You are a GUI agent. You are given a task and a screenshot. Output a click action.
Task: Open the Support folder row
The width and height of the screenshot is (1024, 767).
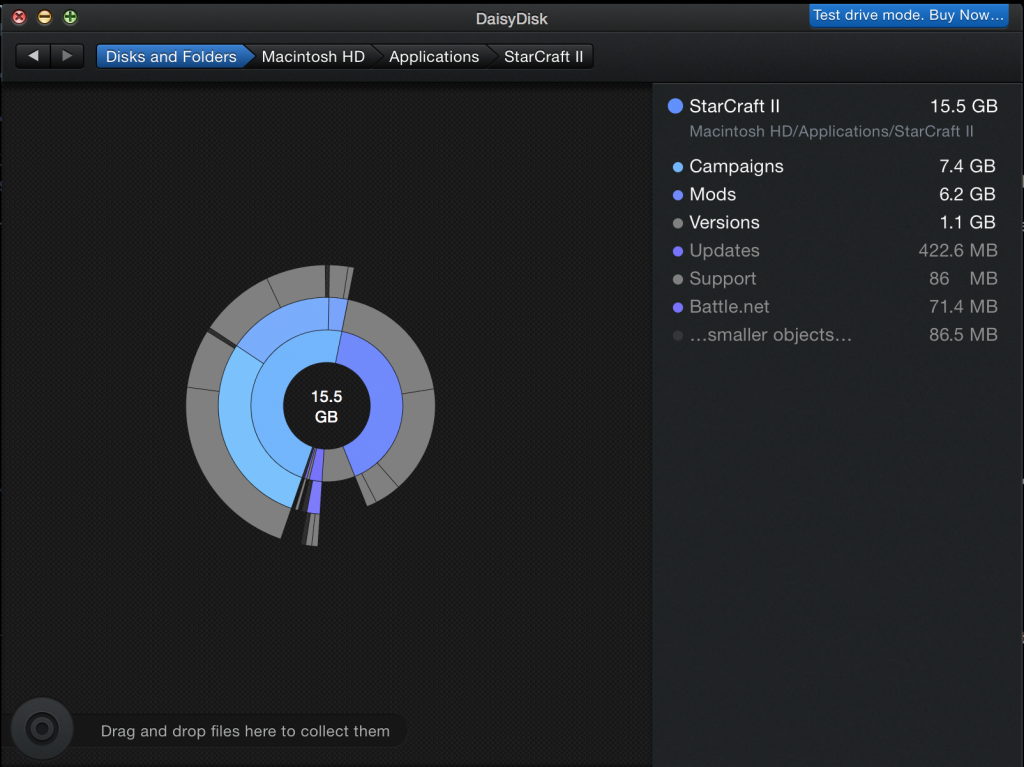coord(833,278)
